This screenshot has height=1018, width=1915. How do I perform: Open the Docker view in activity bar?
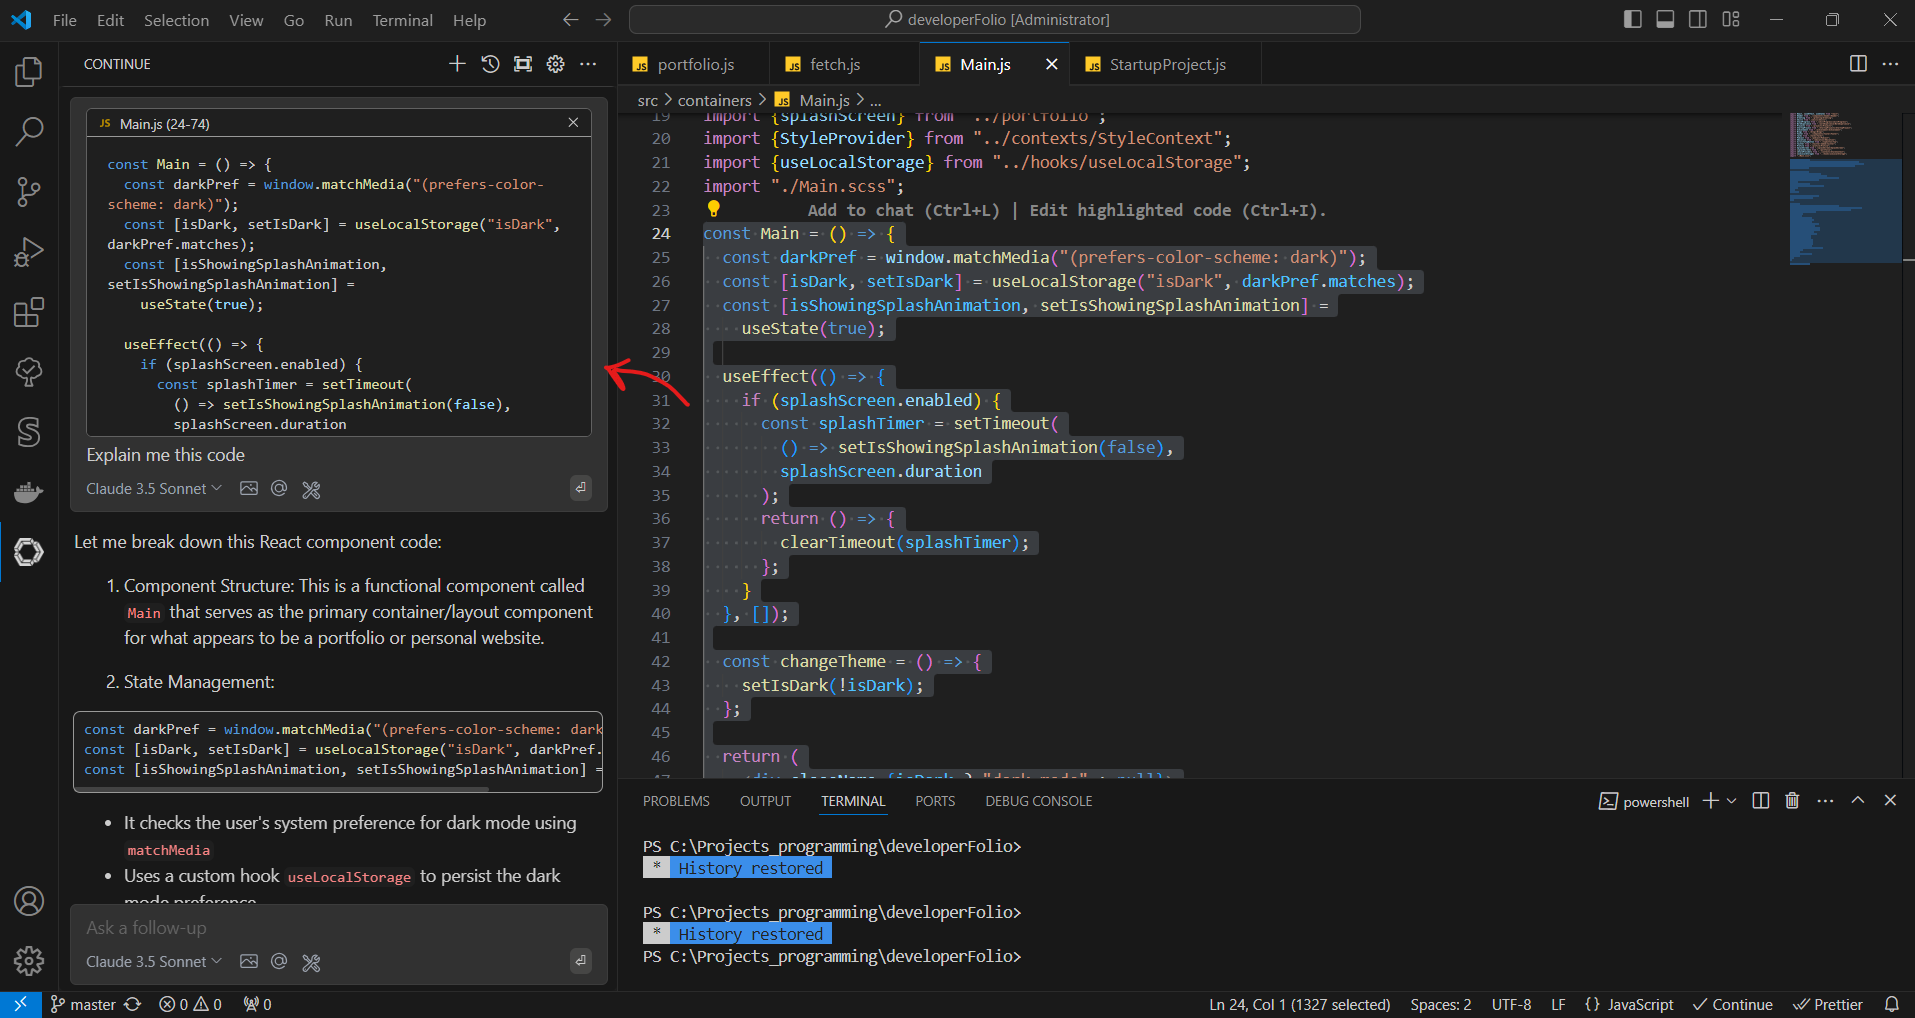(x=29, y=492)
